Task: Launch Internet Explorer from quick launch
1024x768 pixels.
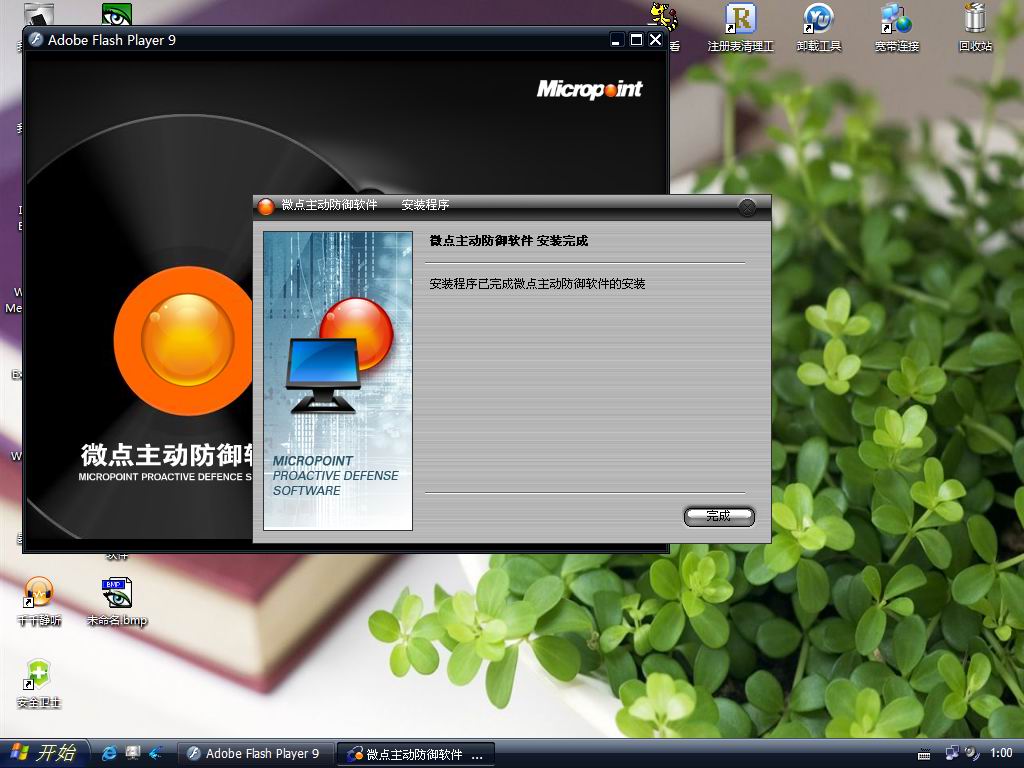Action: tap(109, 753)
